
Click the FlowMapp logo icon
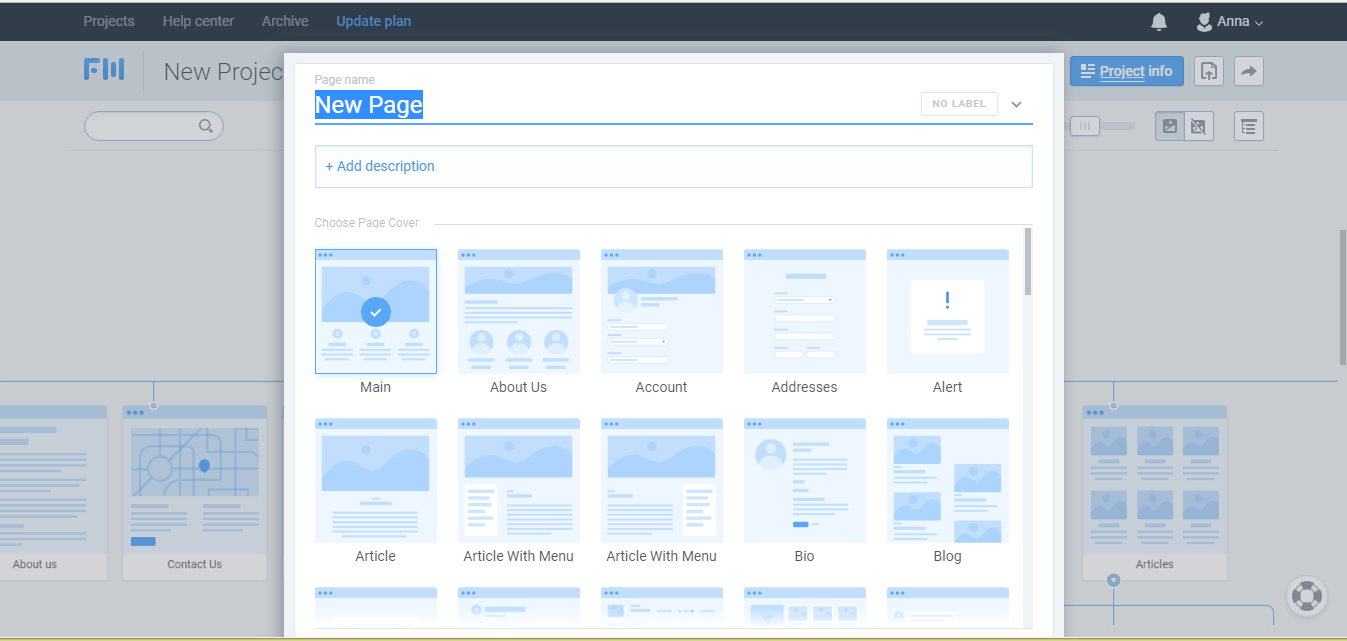[104, 69]
